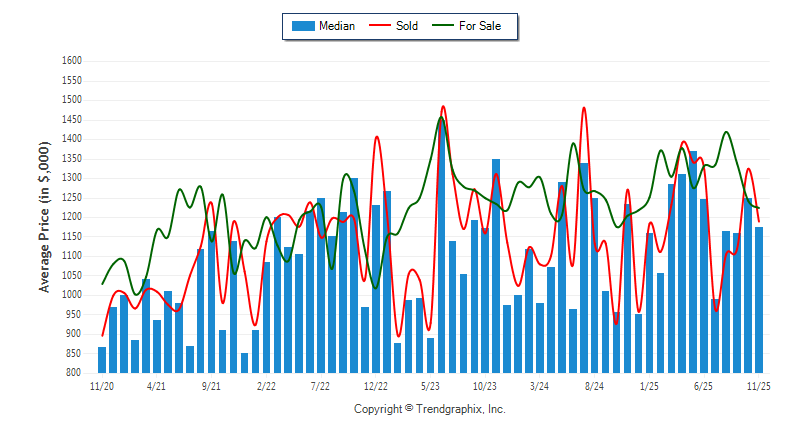The image size is (800, 434).
Task: Click the 1600 y-axis value label
Action: 70,61
